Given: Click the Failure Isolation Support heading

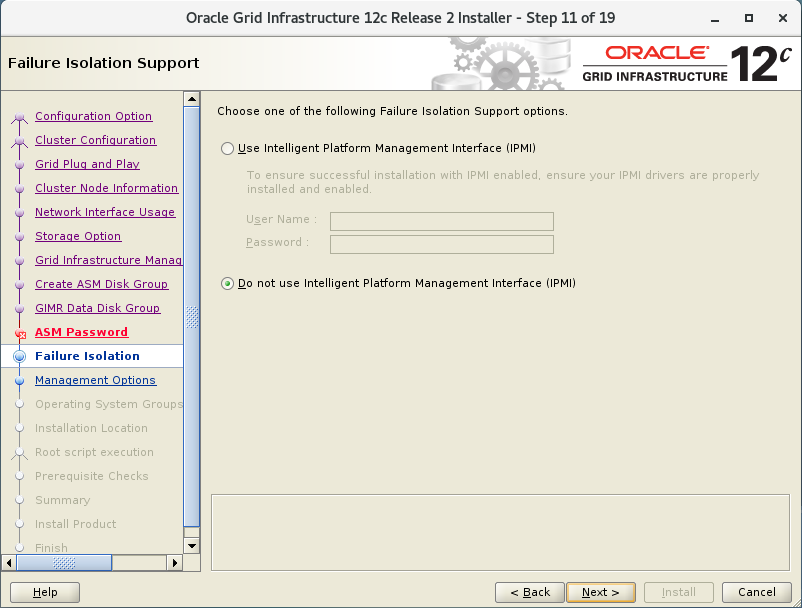Looking at the screenshot, I should (x=103, y=63).
